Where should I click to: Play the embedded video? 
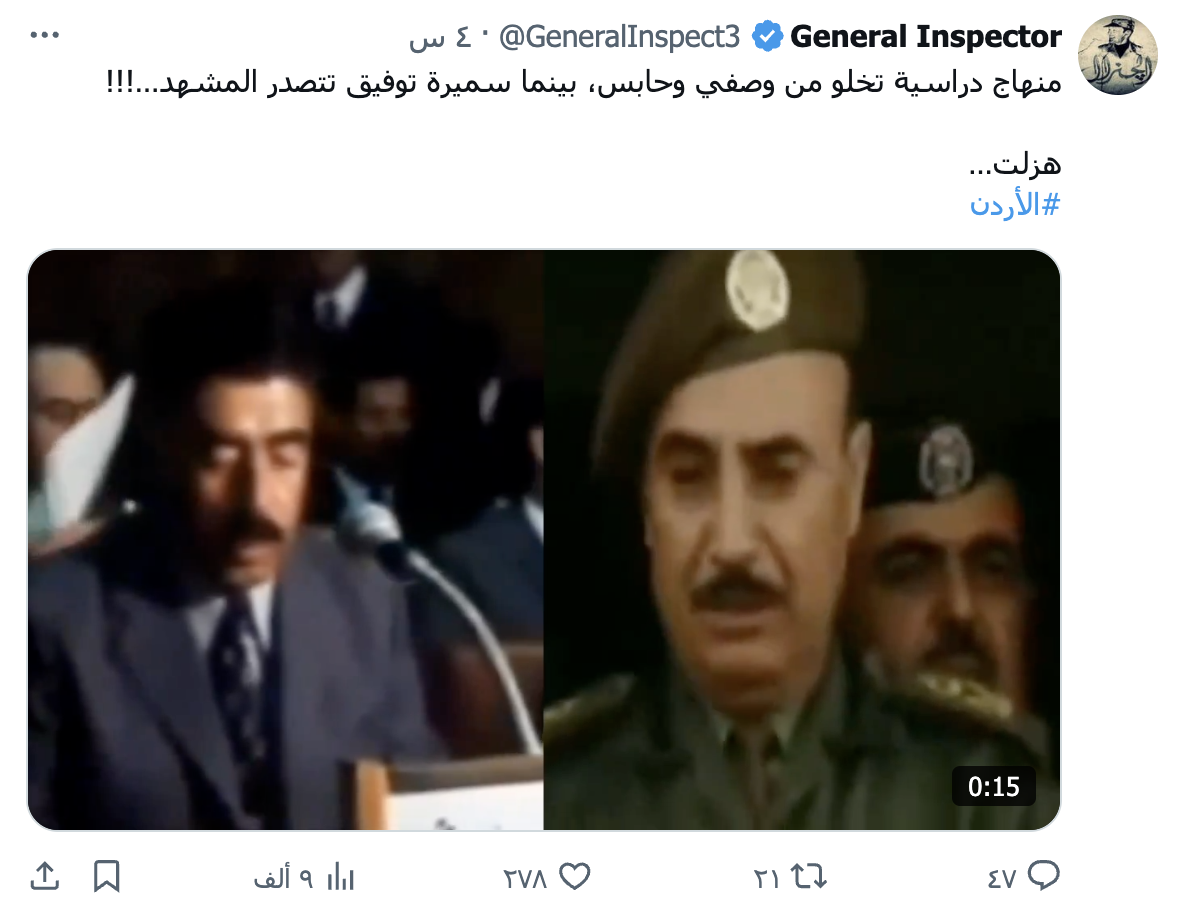544,540
